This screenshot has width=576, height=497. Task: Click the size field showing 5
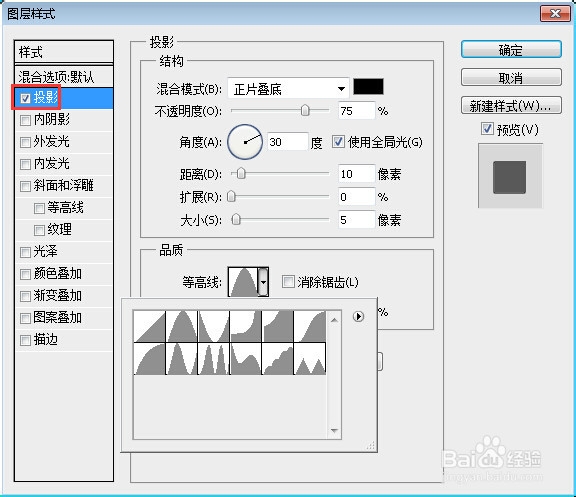tap(356, 220)
